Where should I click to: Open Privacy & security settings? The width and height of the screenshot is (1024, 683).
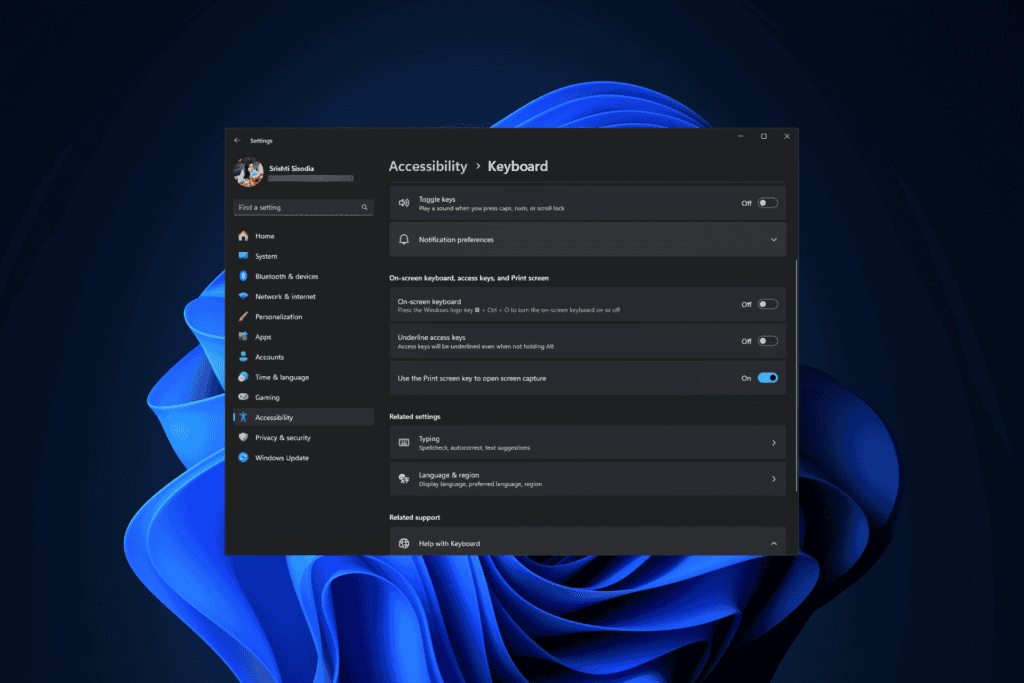click(x=283, y=437)
